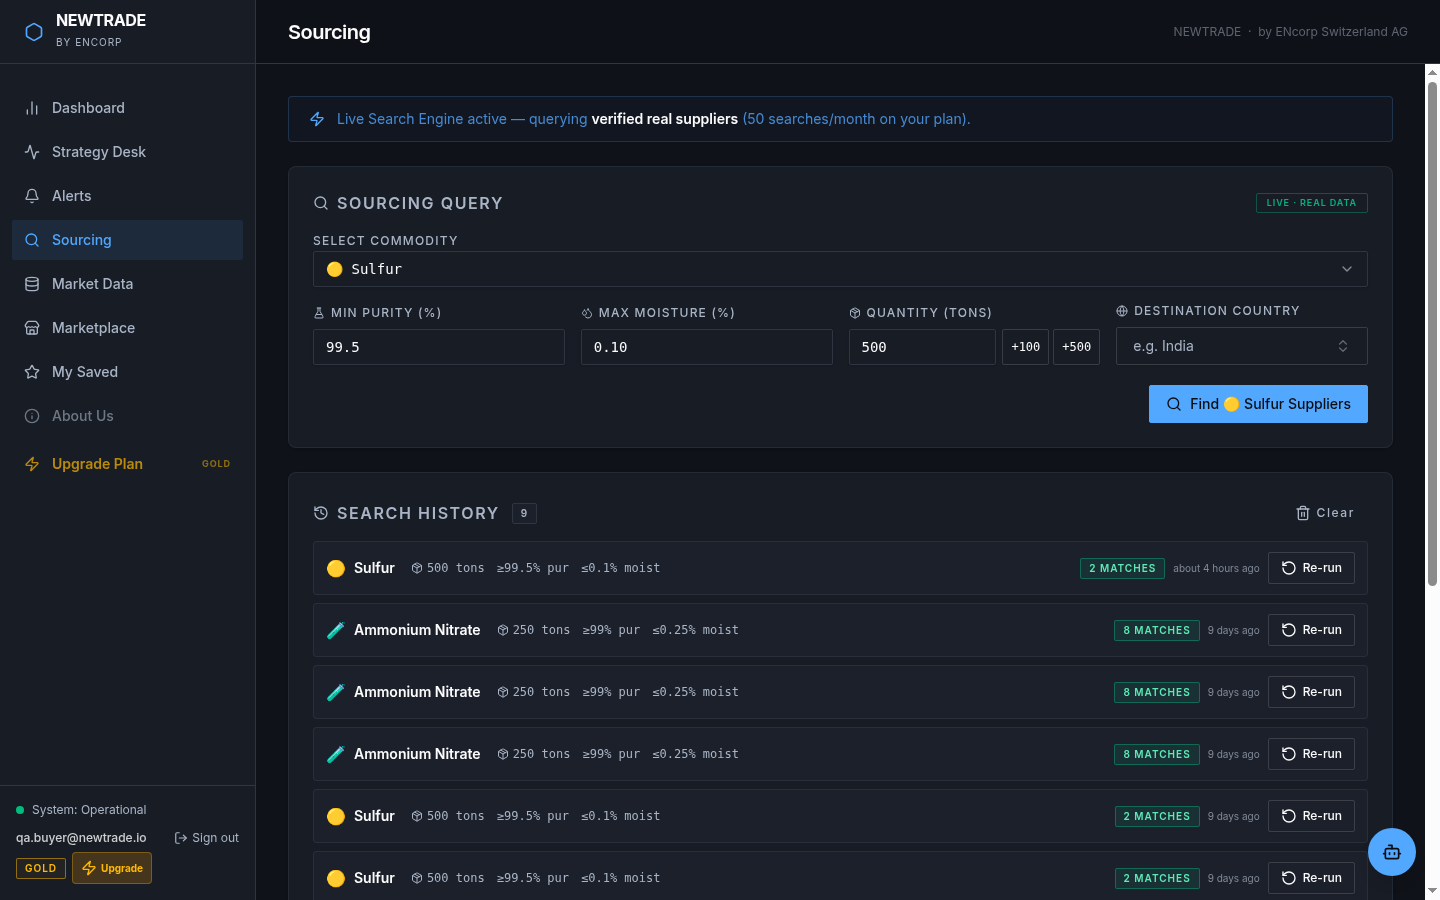This screenshot has height=900, width=1440.
Task: Go to Strategy Desk page
Action: (127, 152)
